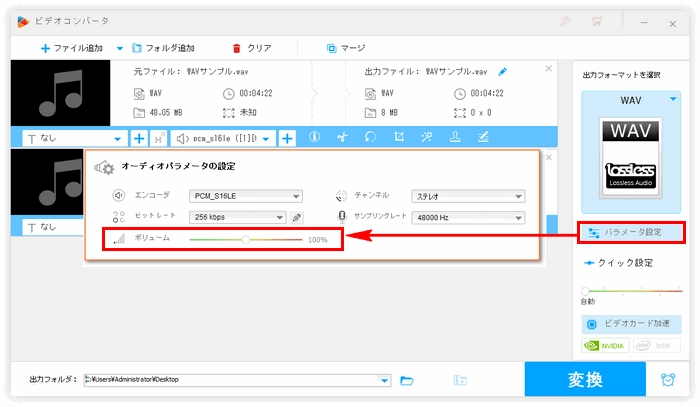This screenshot has height=407, width=700.
Task: Click pencil icon next to bitrate
Action: click(x=297, y=217)
